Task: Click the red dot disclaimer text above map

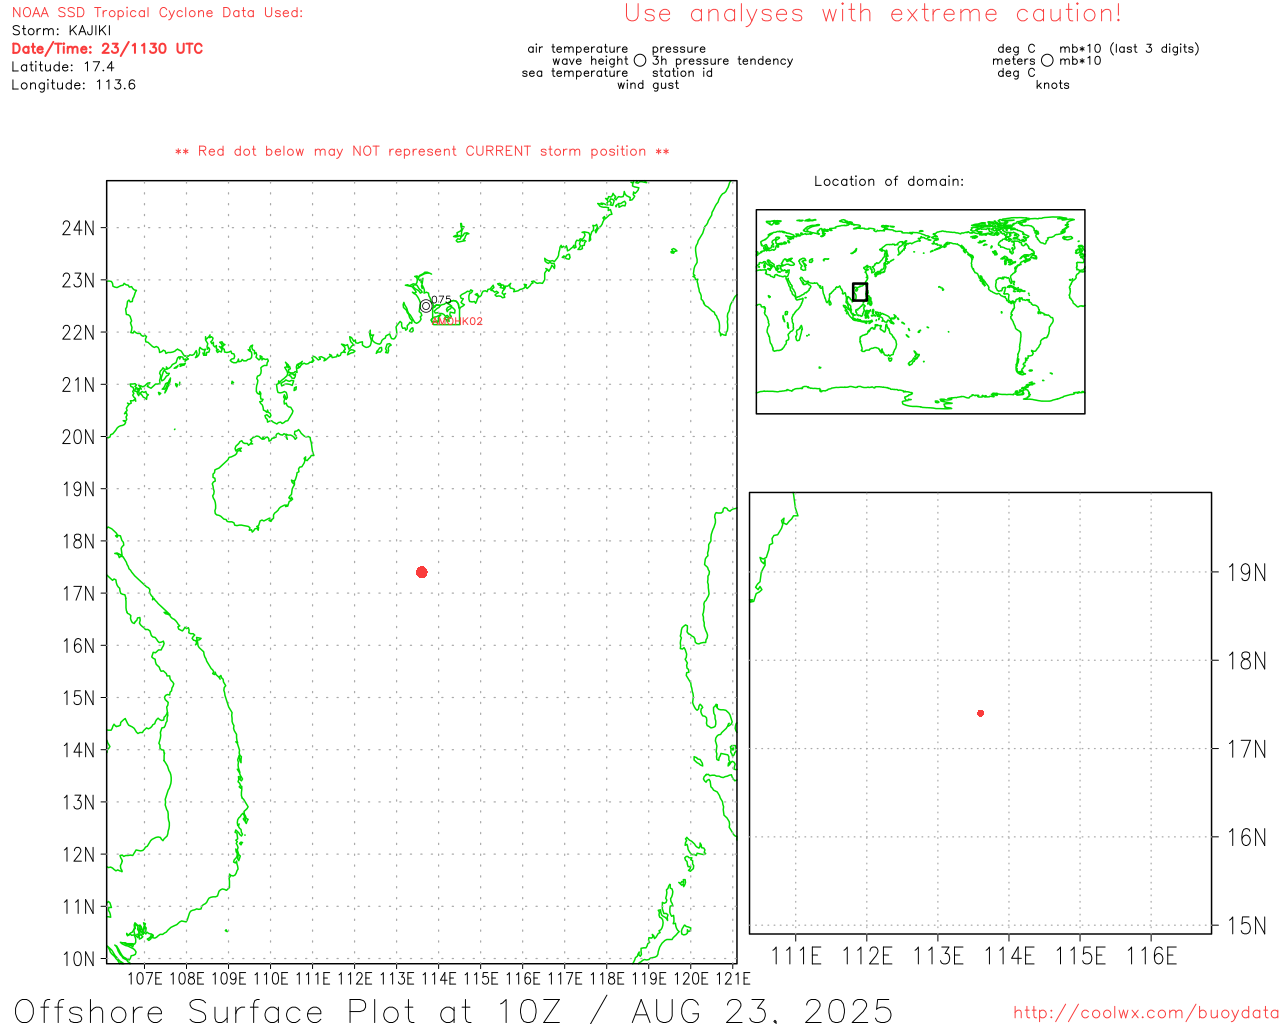Action: [x=422, y=152]
